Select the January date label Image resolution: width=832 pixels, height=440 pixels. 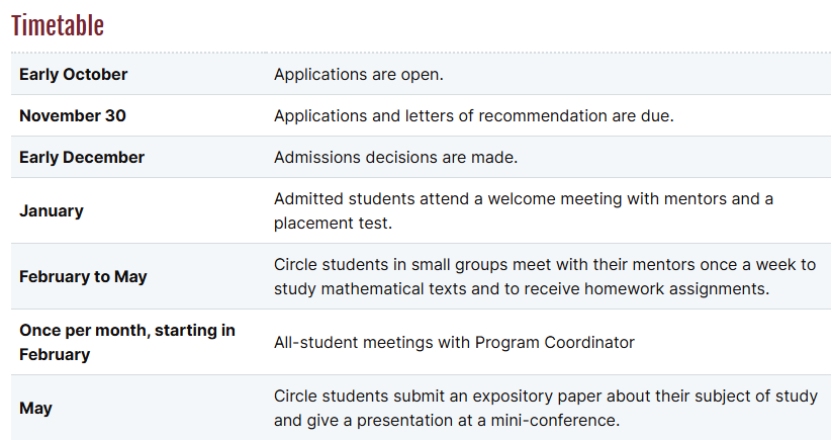(51, 211)
